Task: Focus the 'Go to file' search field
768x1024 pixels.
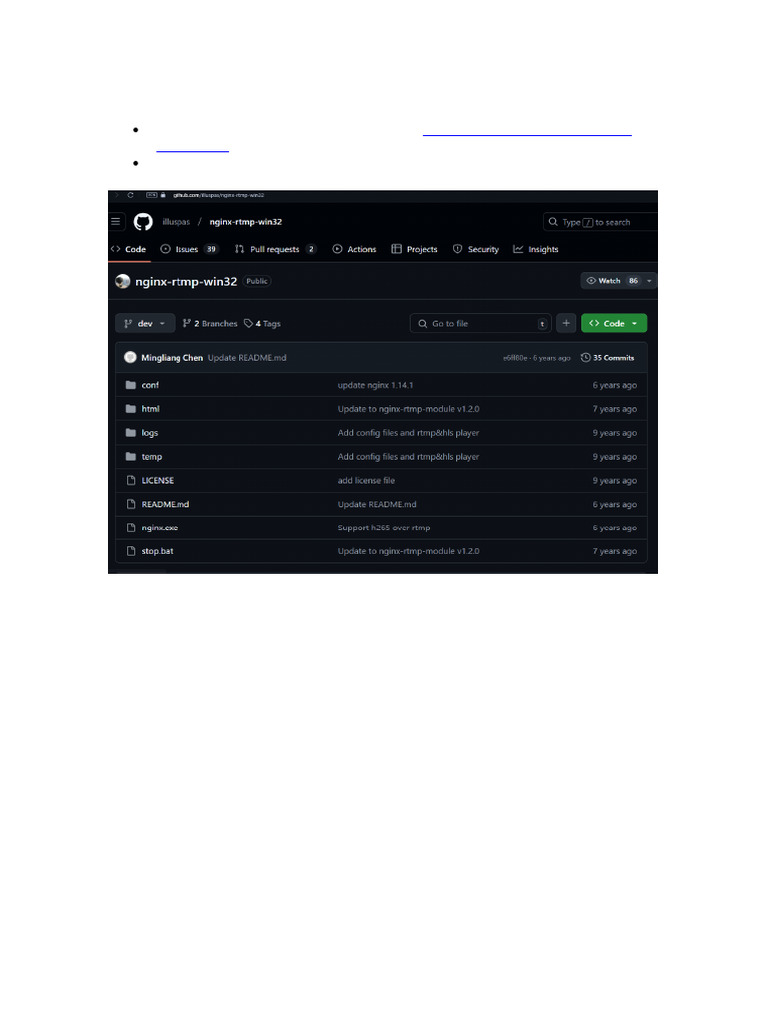Action: pyautogui.click(x=481, y=323)
